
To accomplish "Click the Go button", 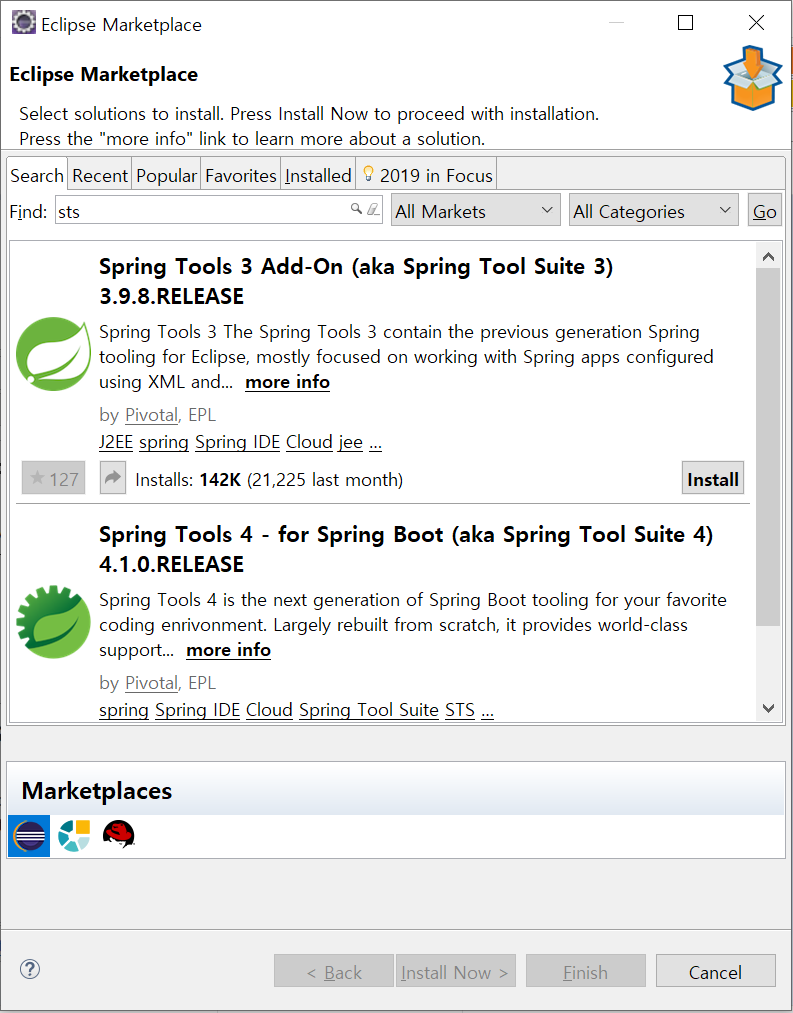I will click(x=765, y=211).
